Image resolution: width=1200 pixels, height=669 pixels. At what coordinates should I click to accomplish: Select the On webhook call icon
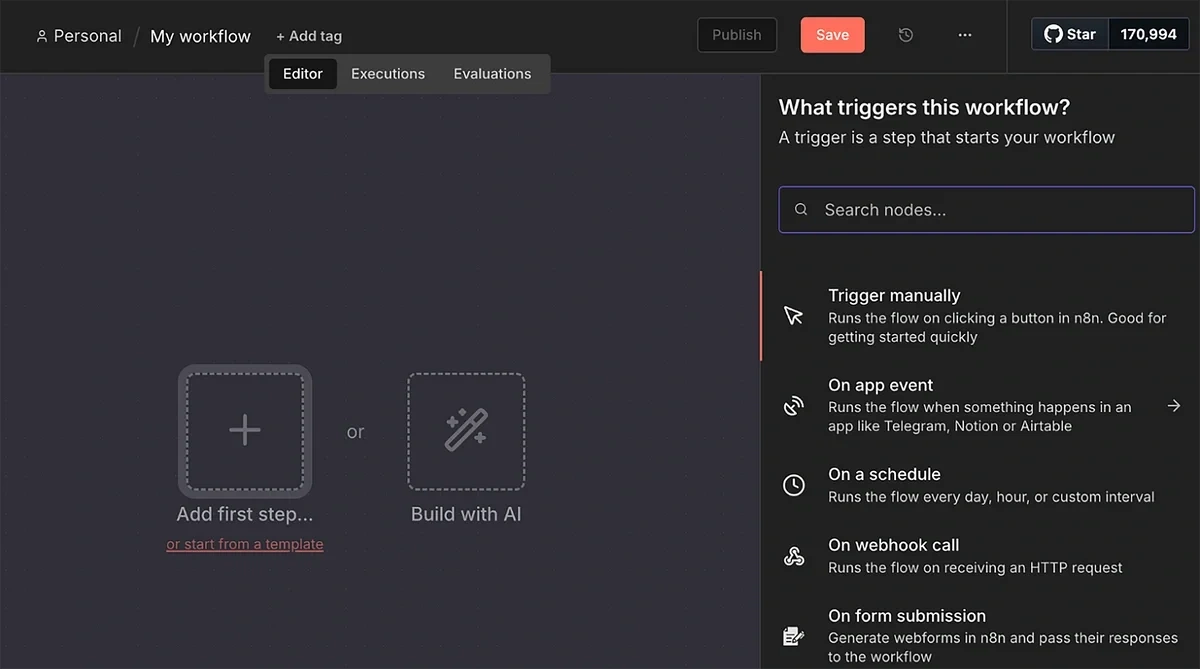coord(793,555)
